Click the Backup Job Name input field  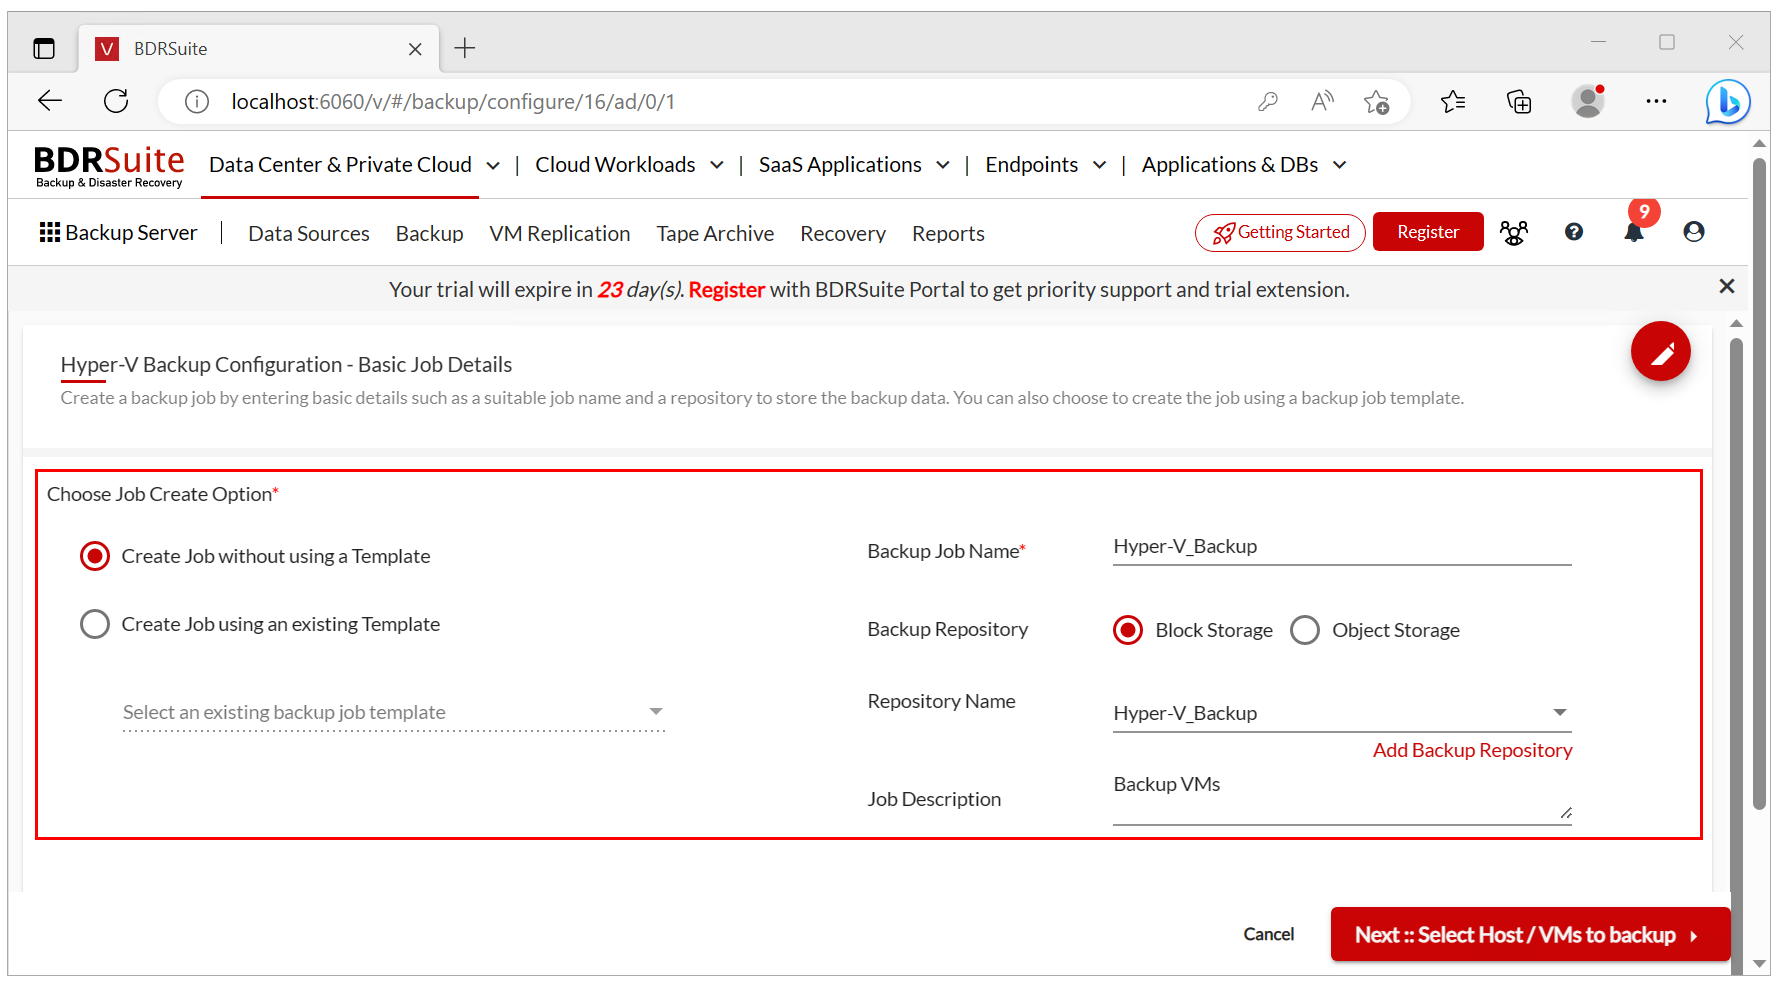tap(1342, 547)
